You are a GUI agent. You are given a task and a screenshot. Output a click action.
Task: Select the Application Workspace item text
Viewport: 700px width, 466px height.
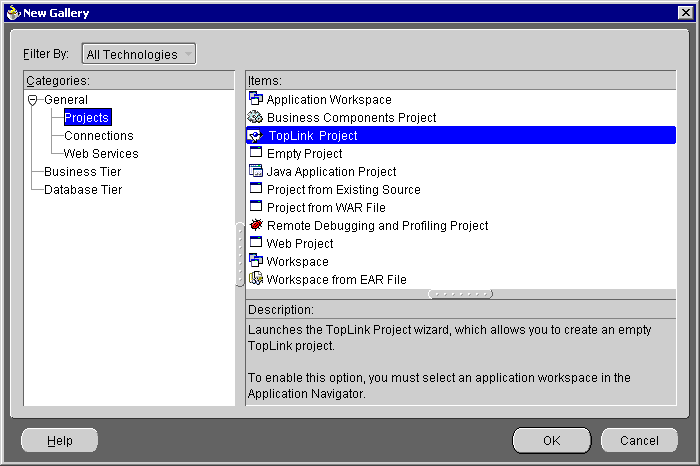[329, 100]
